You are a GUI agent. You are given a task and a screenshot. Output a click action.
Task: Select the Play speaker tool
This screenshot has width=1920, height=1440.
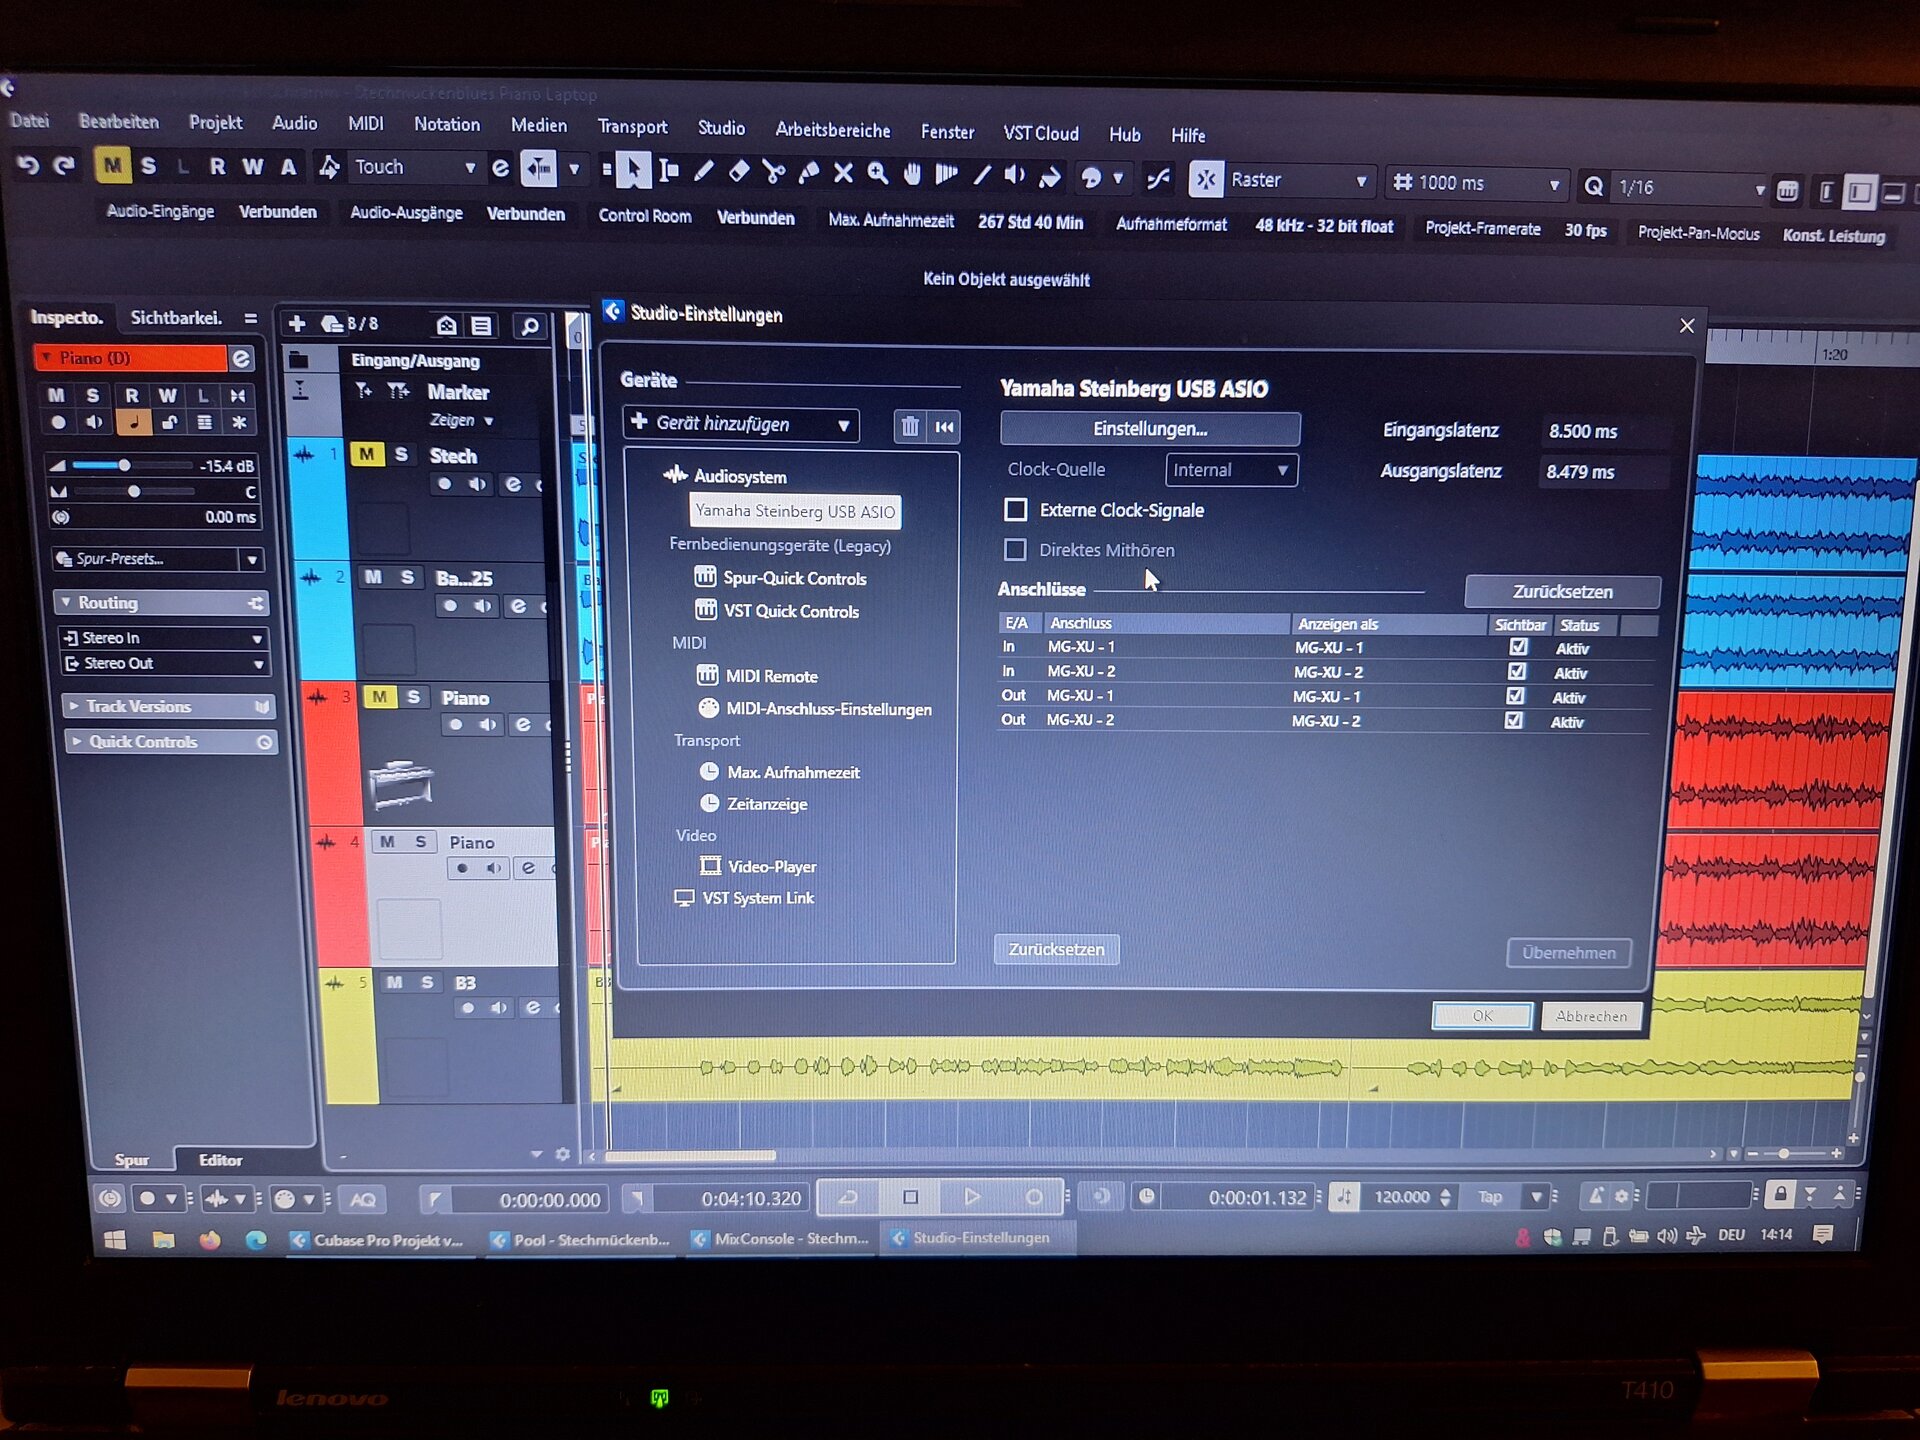pyautogui.click(x=1015, y=176)
